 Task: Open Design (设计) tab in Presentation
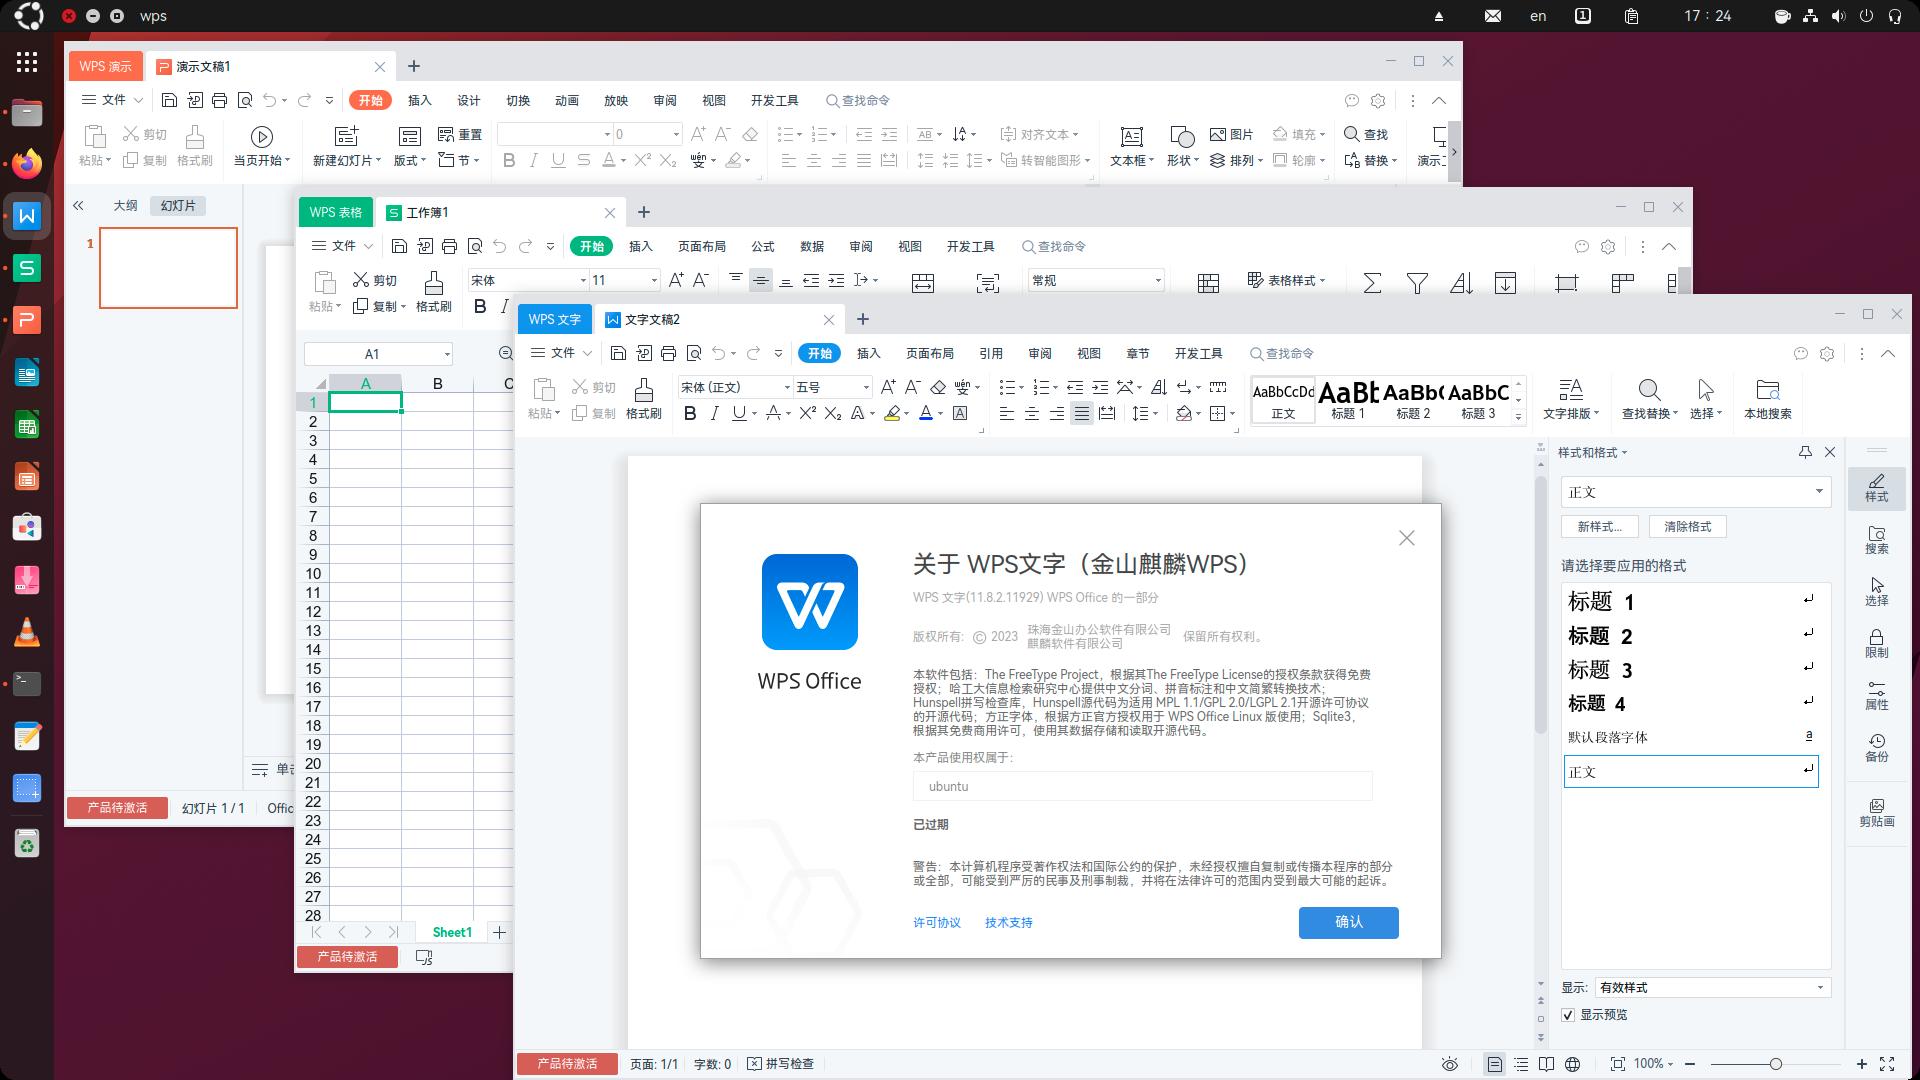468,100
